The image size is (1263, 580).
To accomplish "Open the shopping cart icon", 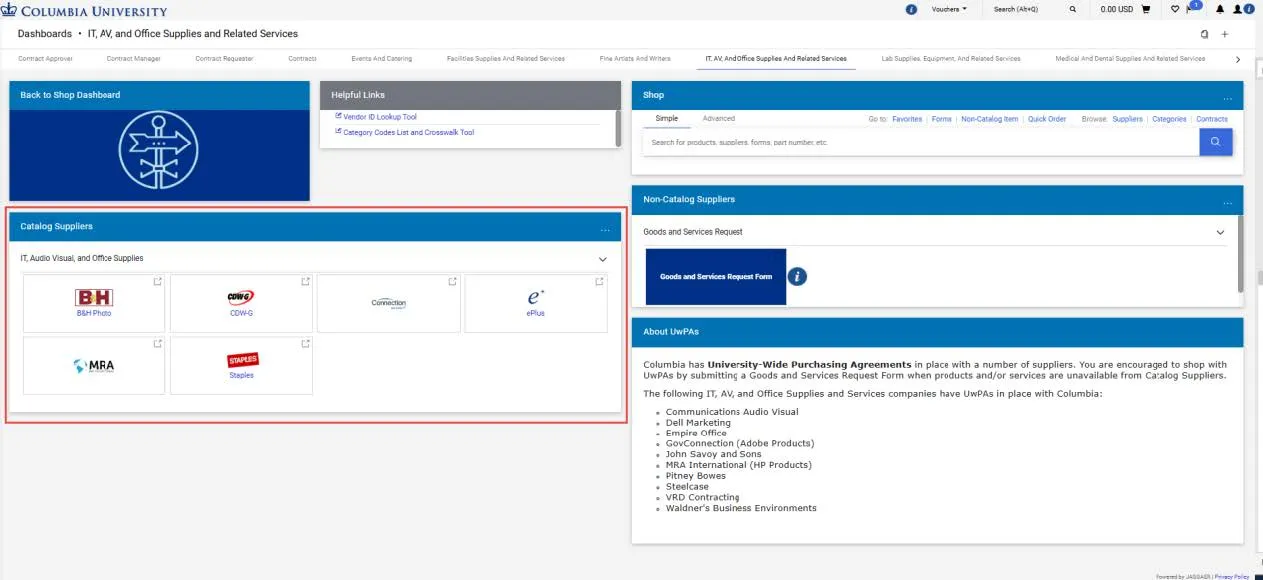I will (1146, 9).
